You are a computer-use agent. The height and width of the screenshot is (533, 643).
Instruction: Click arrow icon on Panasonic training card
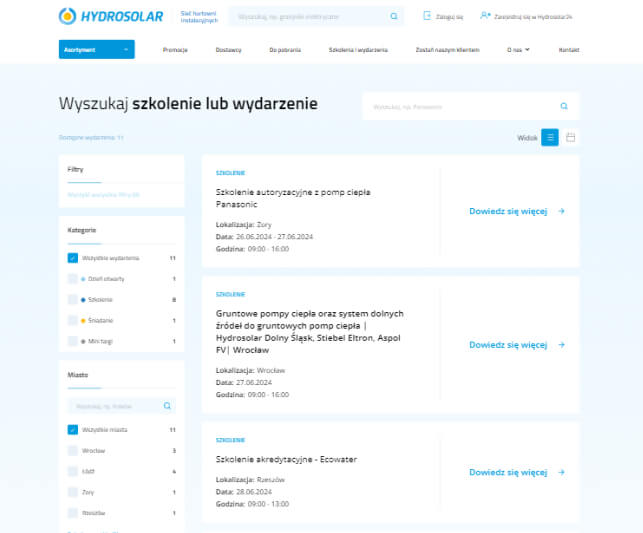tap(561, 211)
